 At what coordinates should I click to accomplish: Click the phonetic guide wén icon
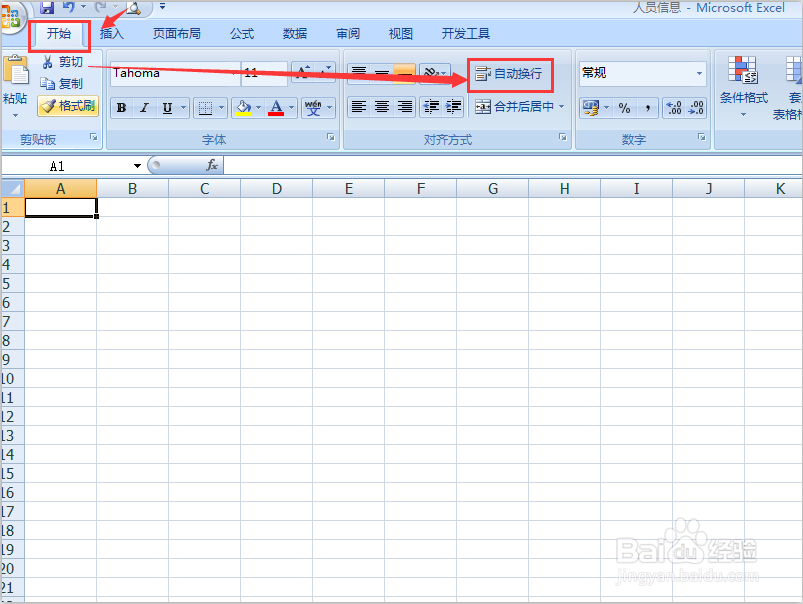(x=313, y=108)
